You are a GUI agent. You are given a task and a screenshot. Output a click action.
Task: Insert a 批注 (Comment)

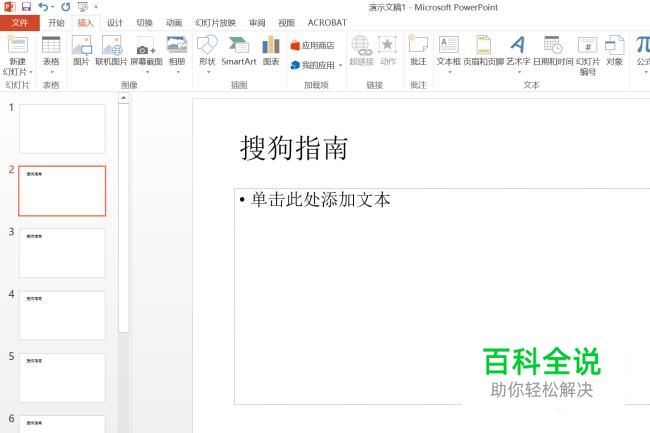[418, 50]
